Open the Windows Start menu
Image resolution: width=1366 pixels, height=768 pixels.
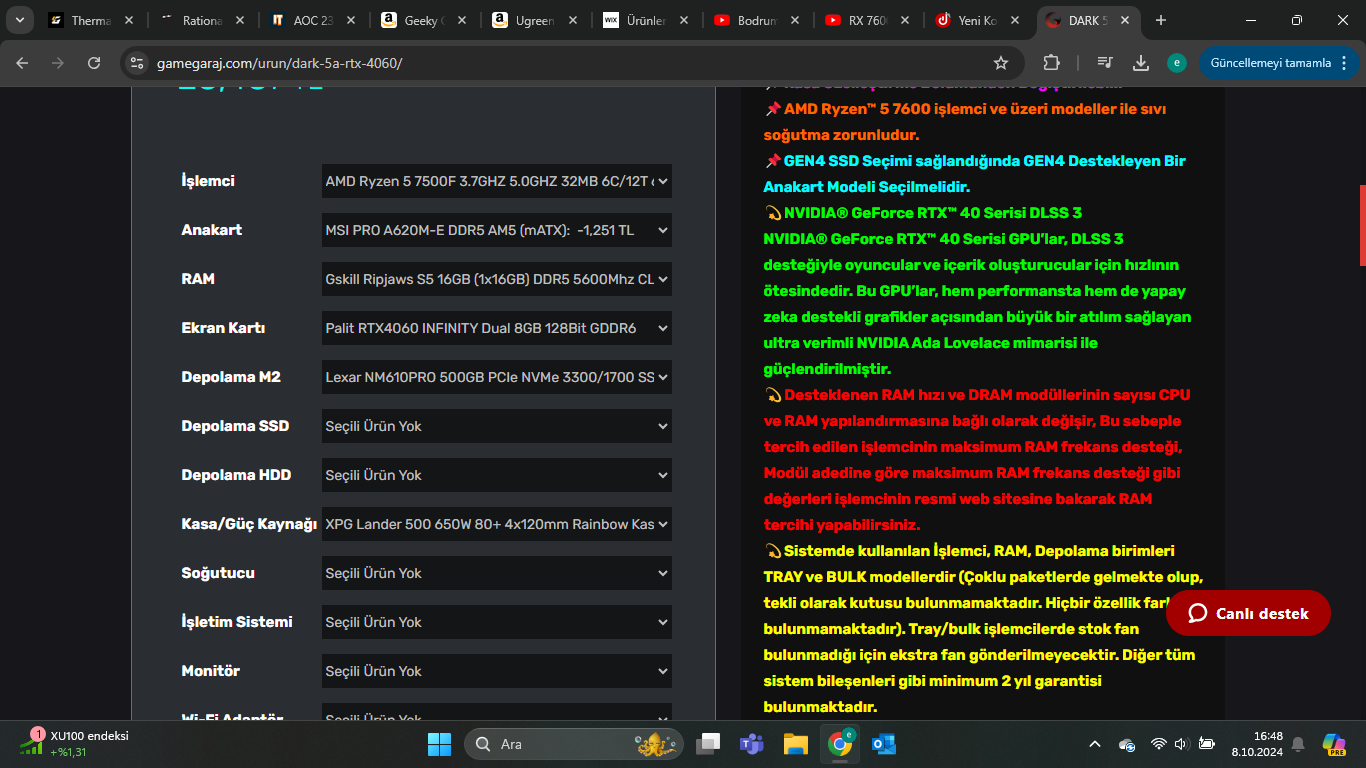(439, 744)
